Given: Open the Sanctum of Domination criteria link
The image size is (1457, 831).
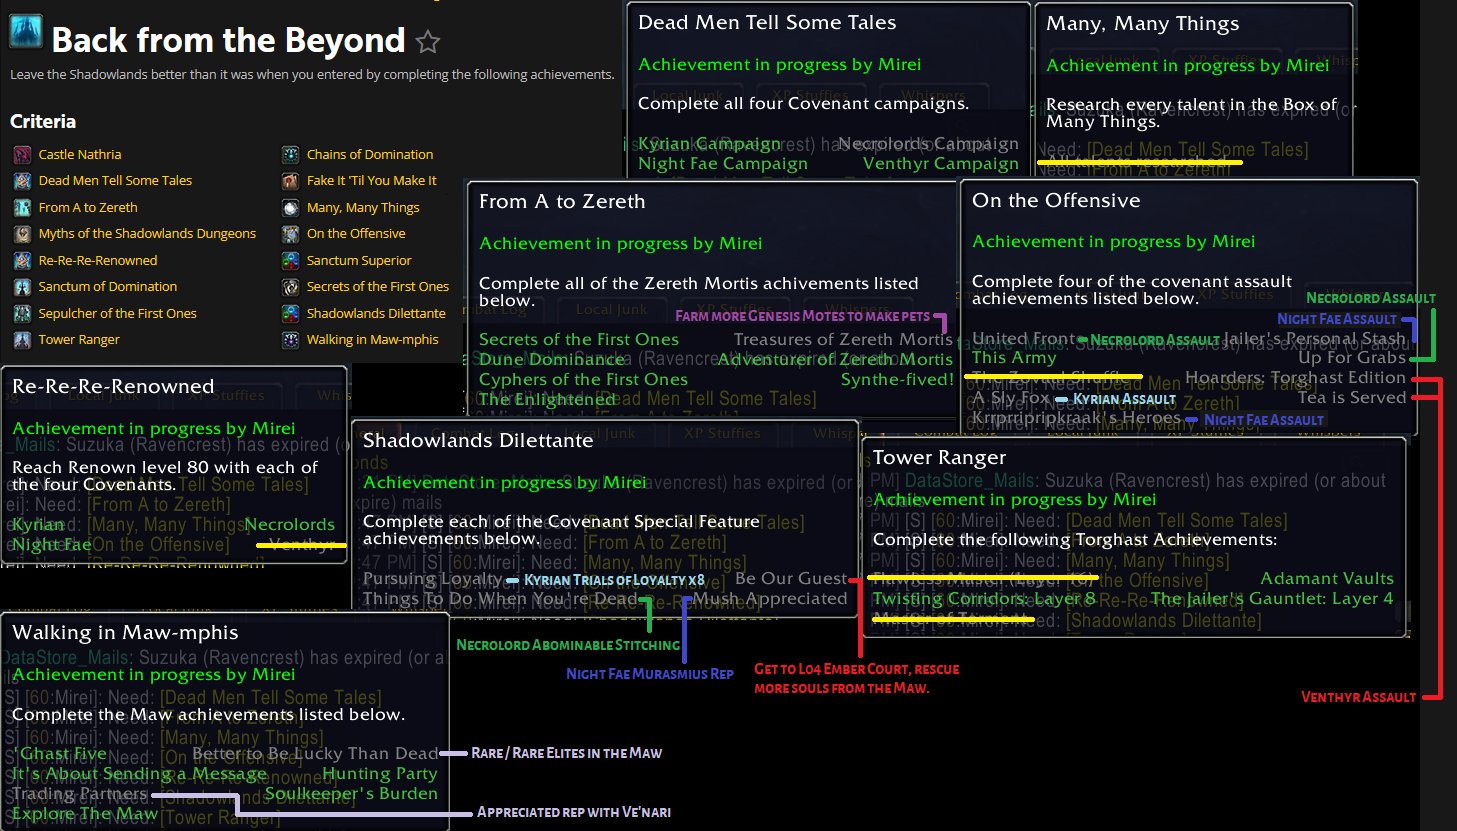Looking at the screenshot, I should (x=108, y=287).
